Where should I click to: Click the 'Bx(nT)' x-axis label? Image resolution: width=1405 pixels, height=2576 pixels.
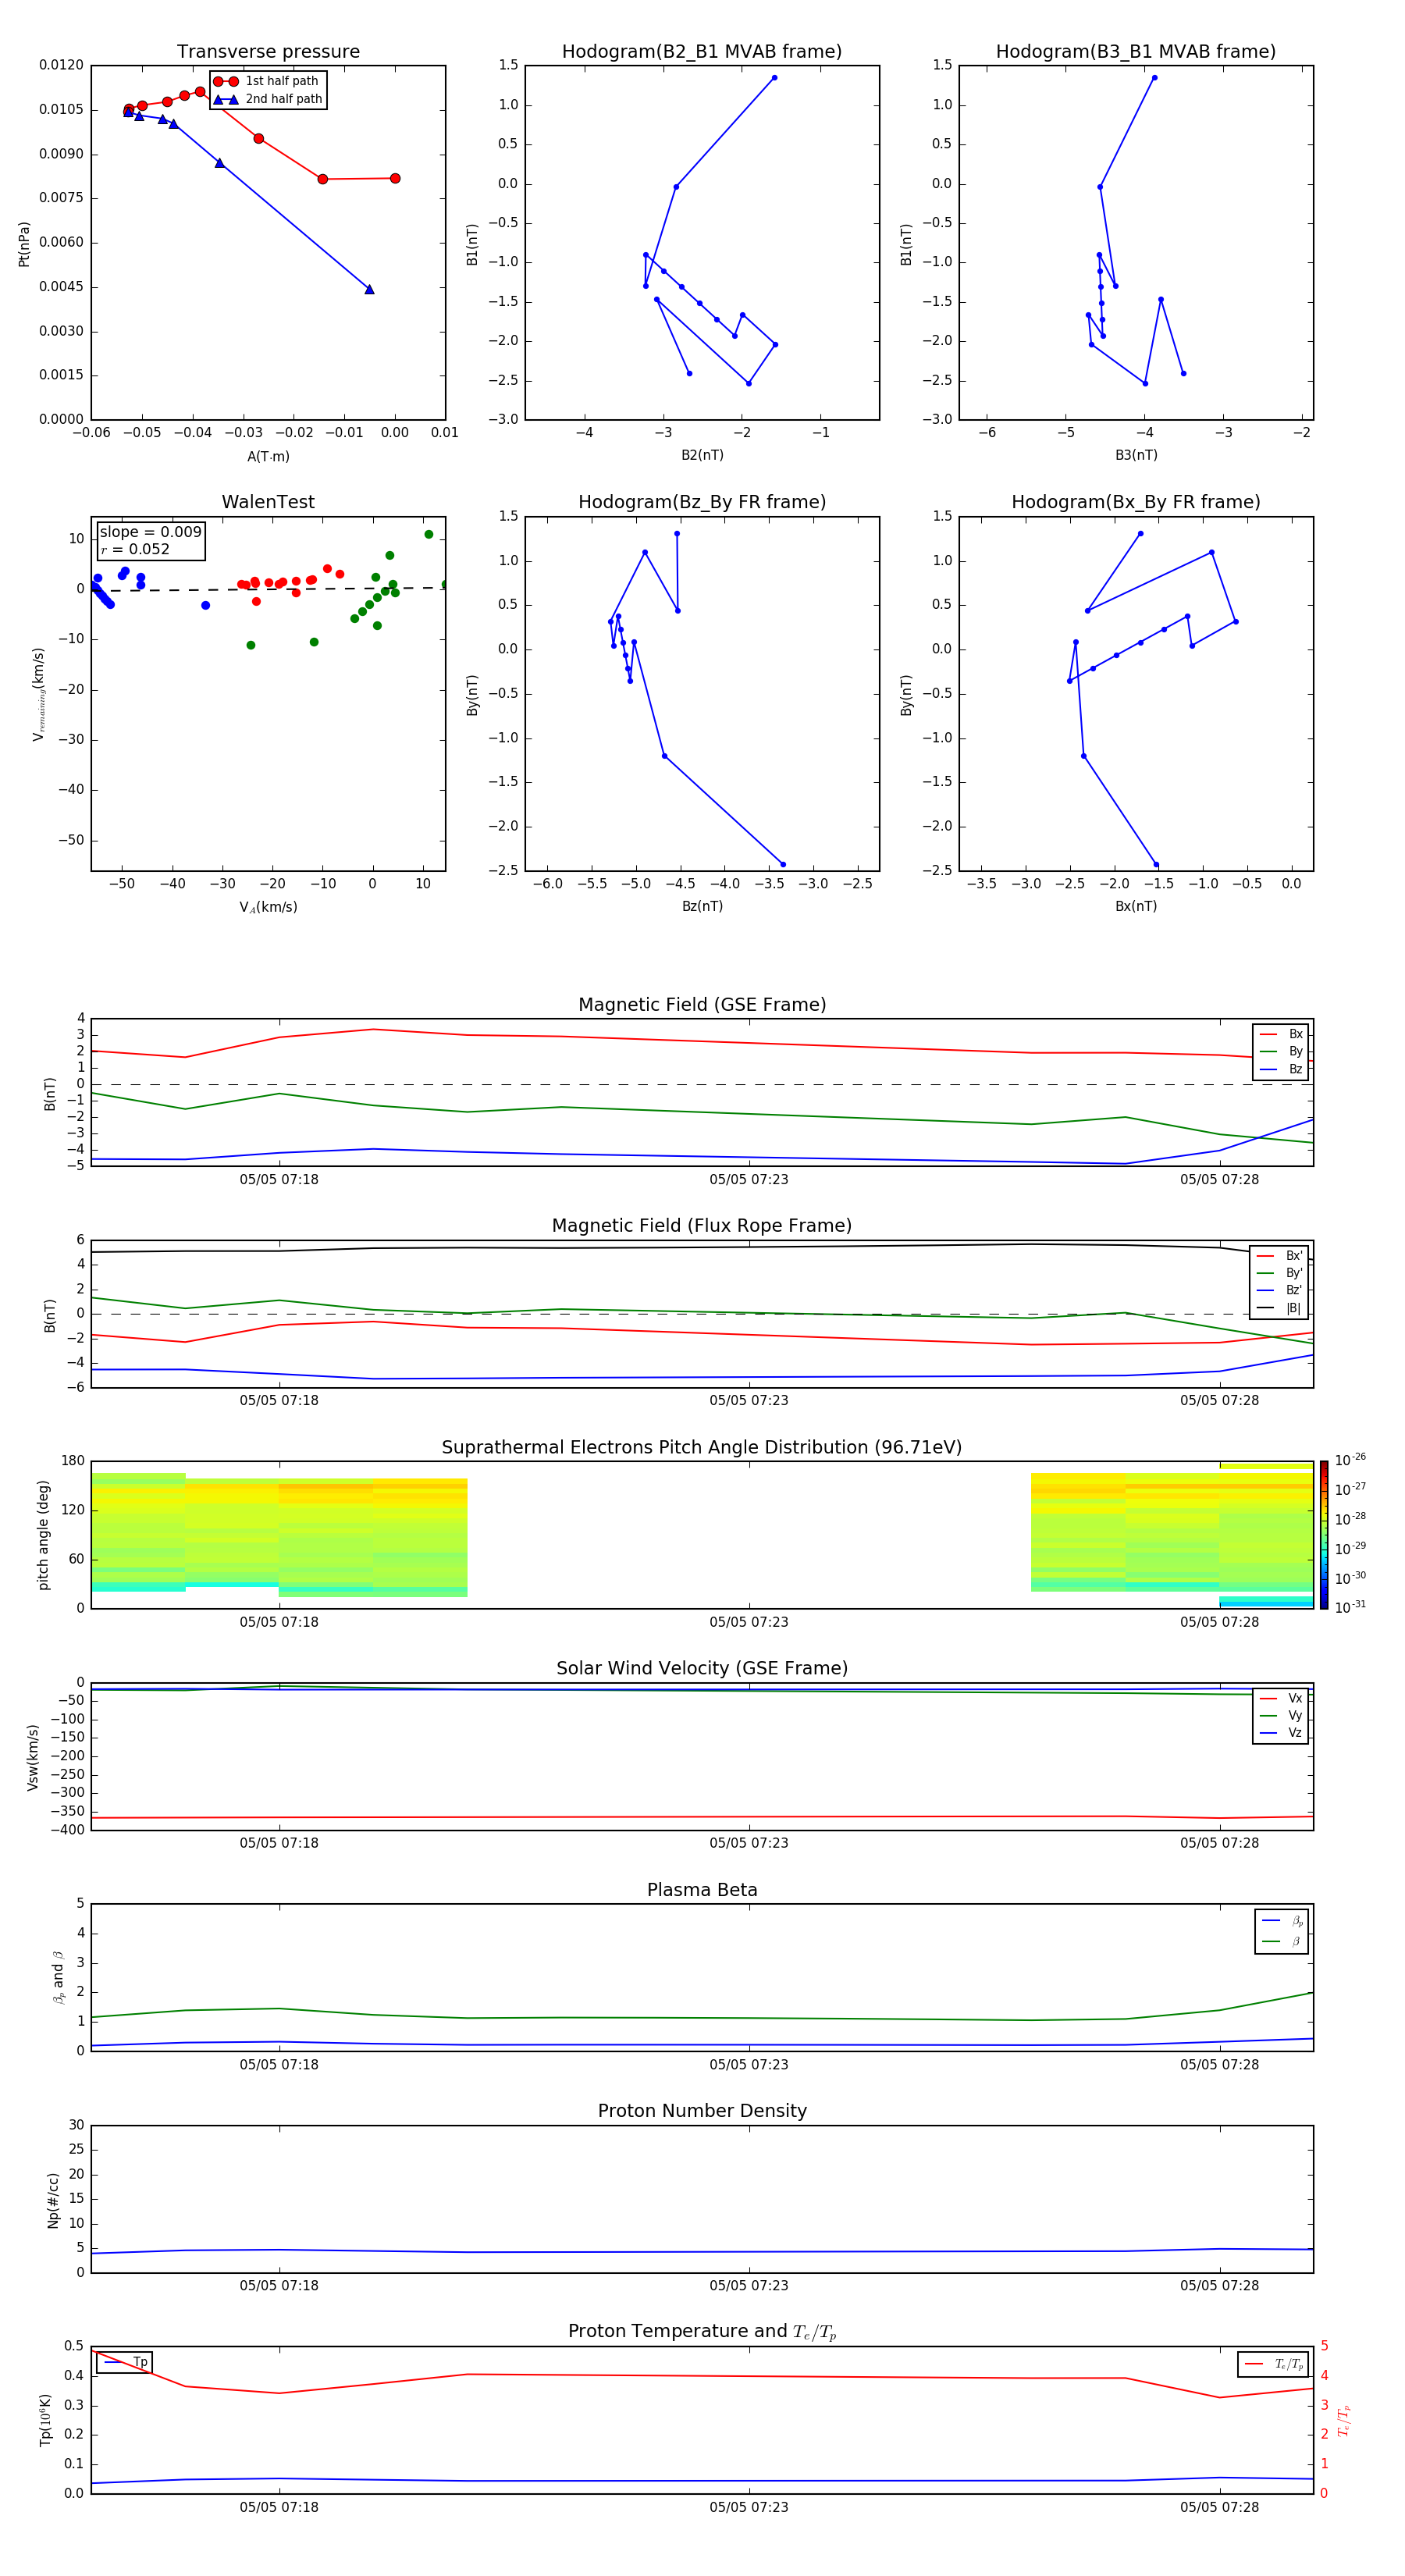click(1136, 906)
